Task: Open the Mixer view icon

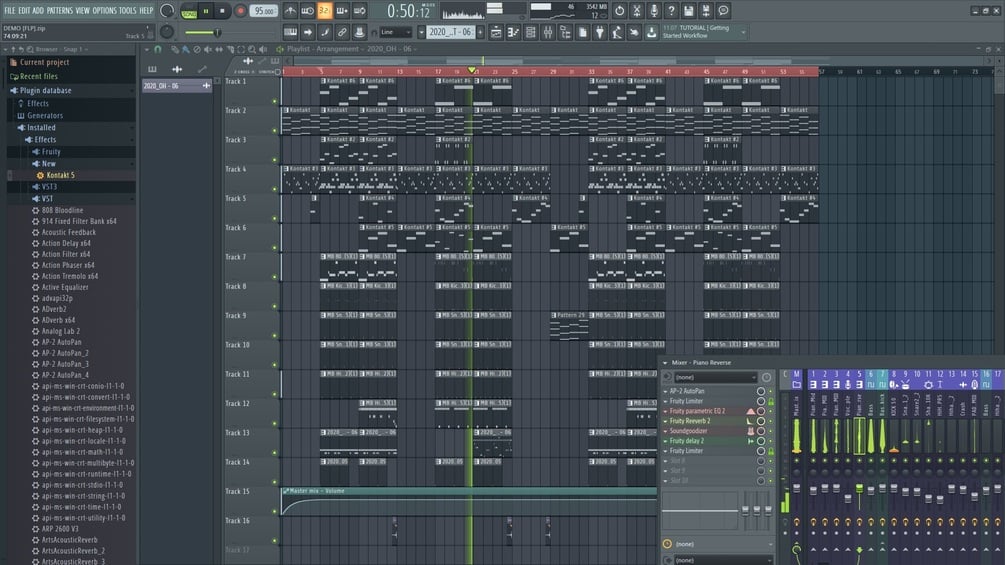Action: pos(548,32)
